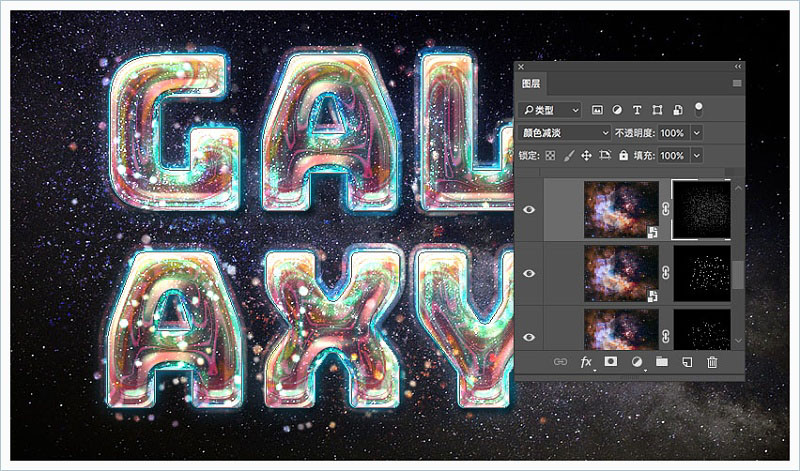Expand the 不透明度 opacity slider arrow
This screenshot has width=800, height=471.
tap(696, 133)
